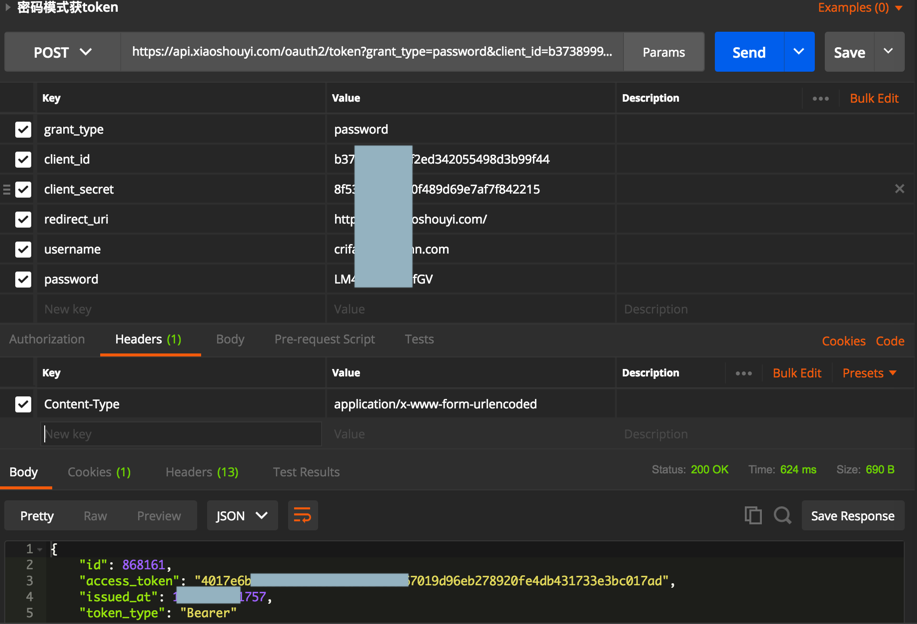Select the Preview view
Screen dimensions: 917x624
click(159, 516)
